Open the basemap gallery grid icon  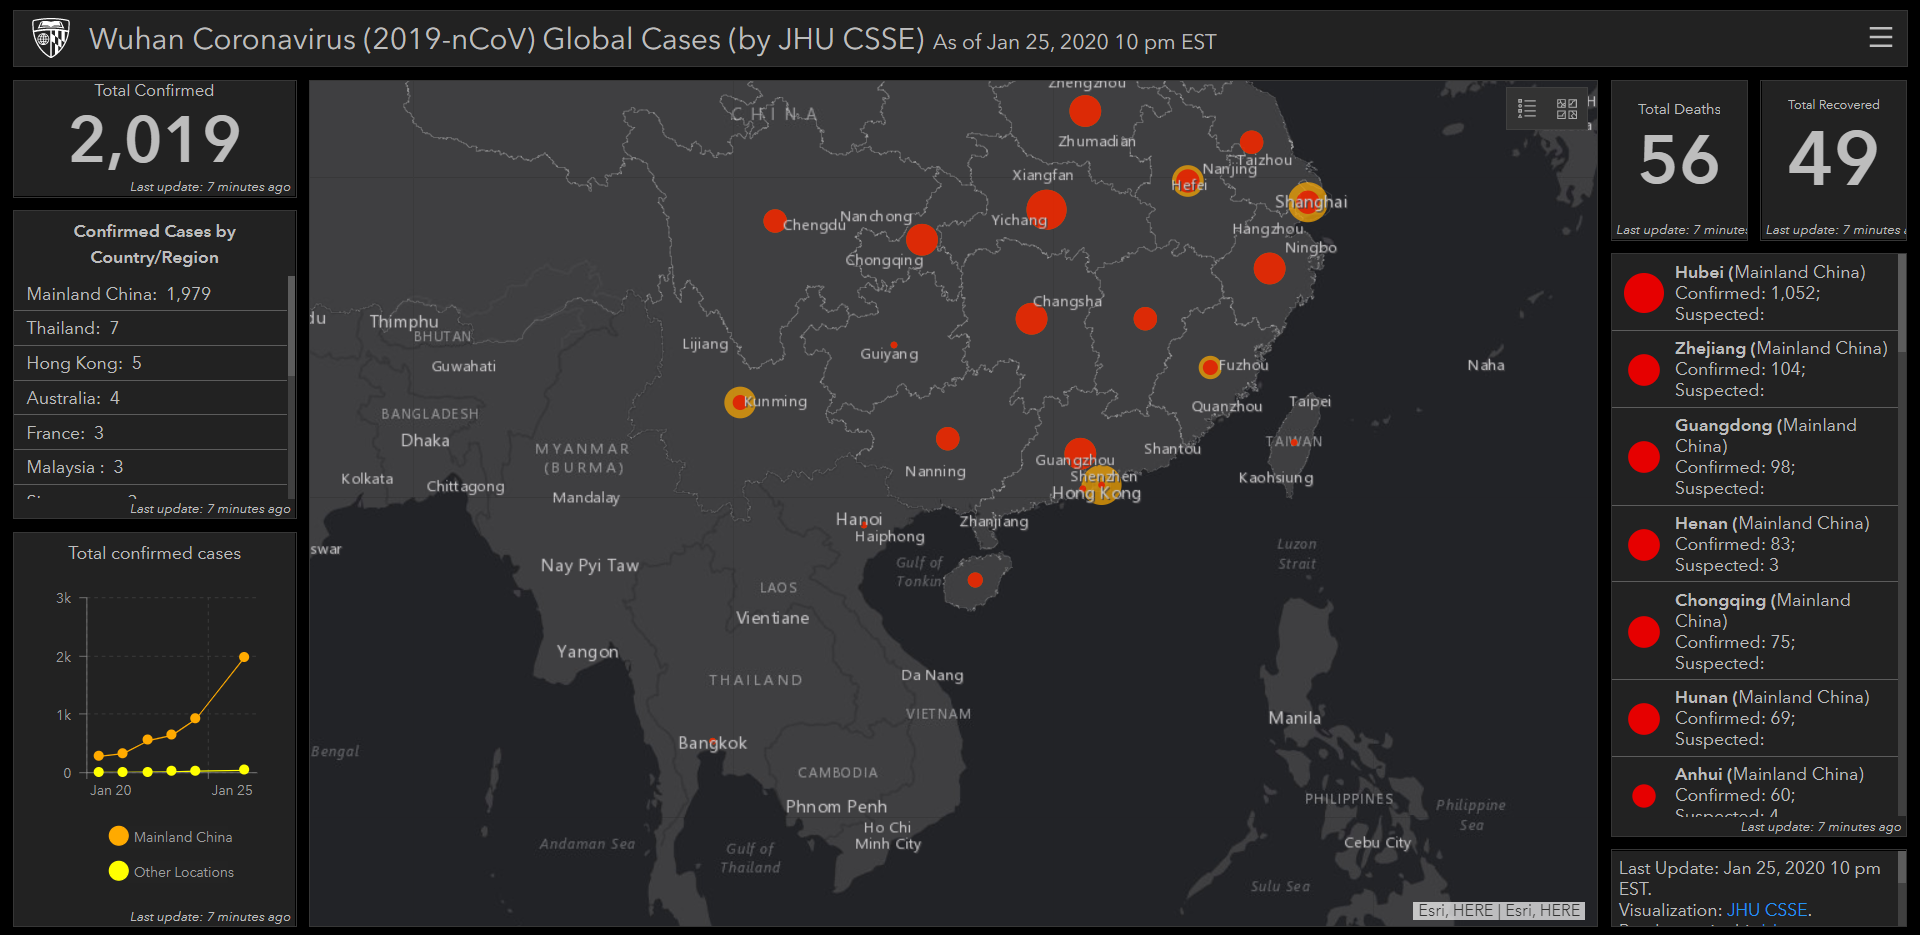(x=1567, y=108)
